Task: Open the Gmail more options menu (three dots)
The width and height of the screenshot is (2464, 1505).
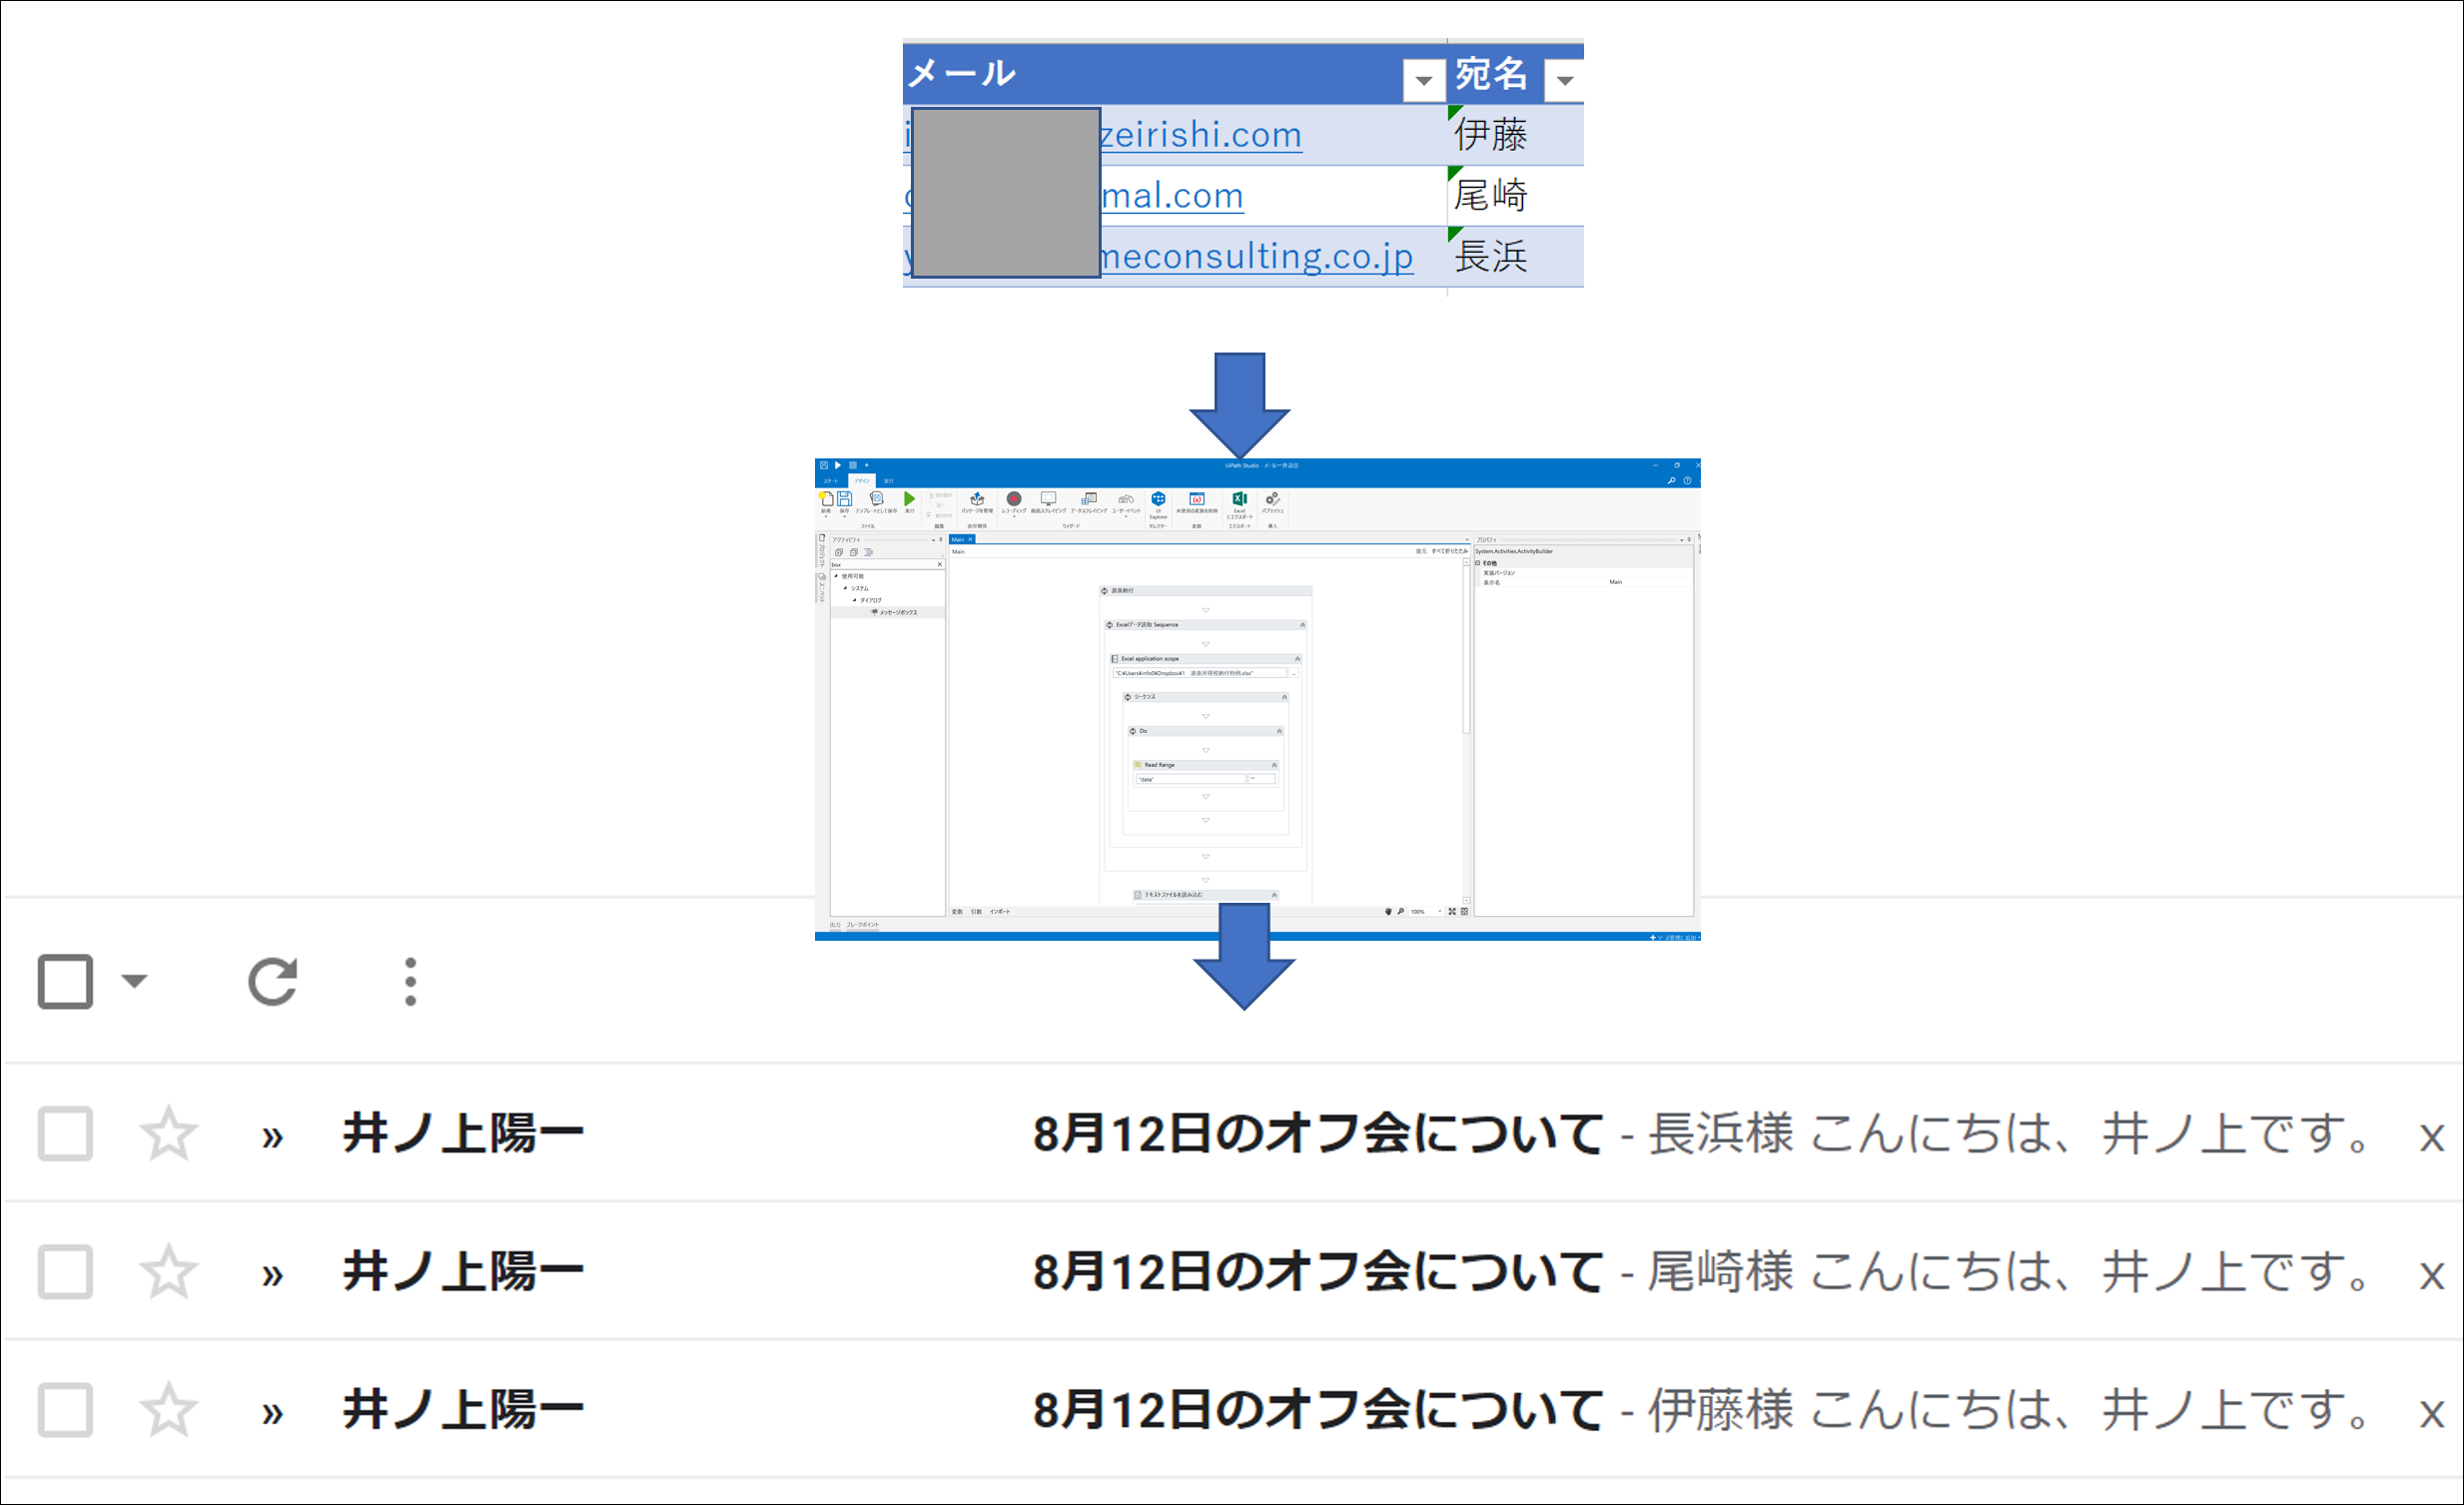Action: [410, 981]
